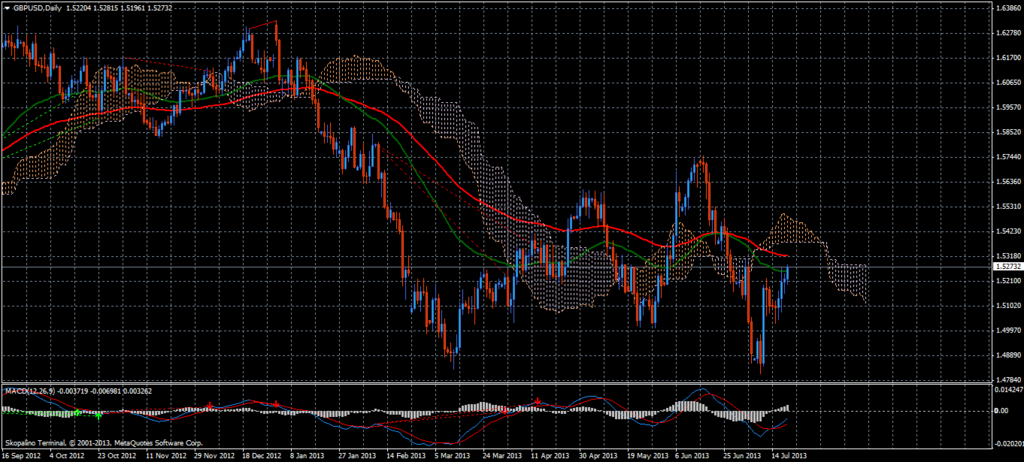The width and height of the screenshot is (1024, 462).
Task: Click the 1.60650 price axis label
Action: point(1010,82)
